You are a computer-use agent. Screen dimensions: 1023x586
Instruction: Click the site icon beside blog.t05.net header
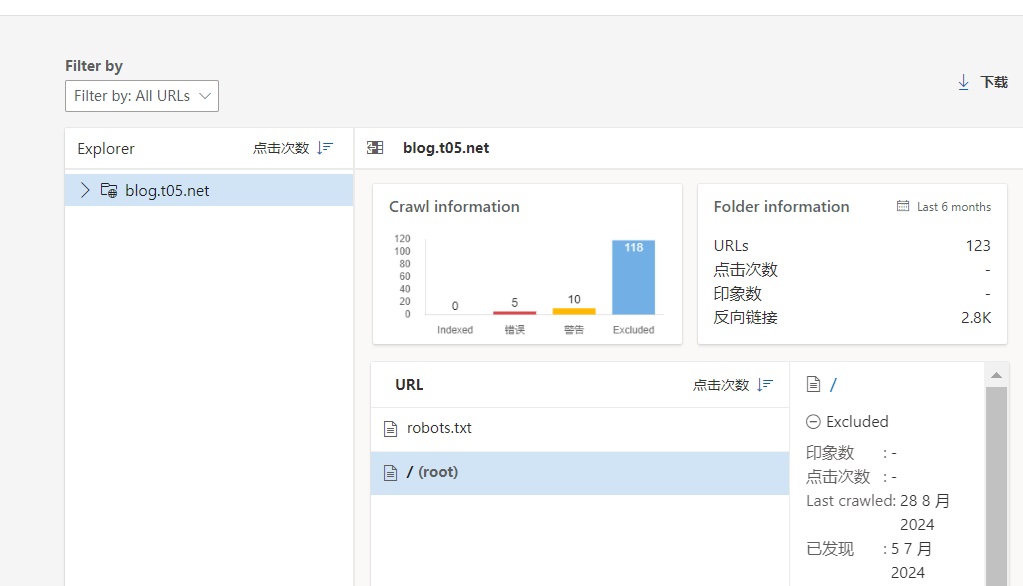coord(376,148)
